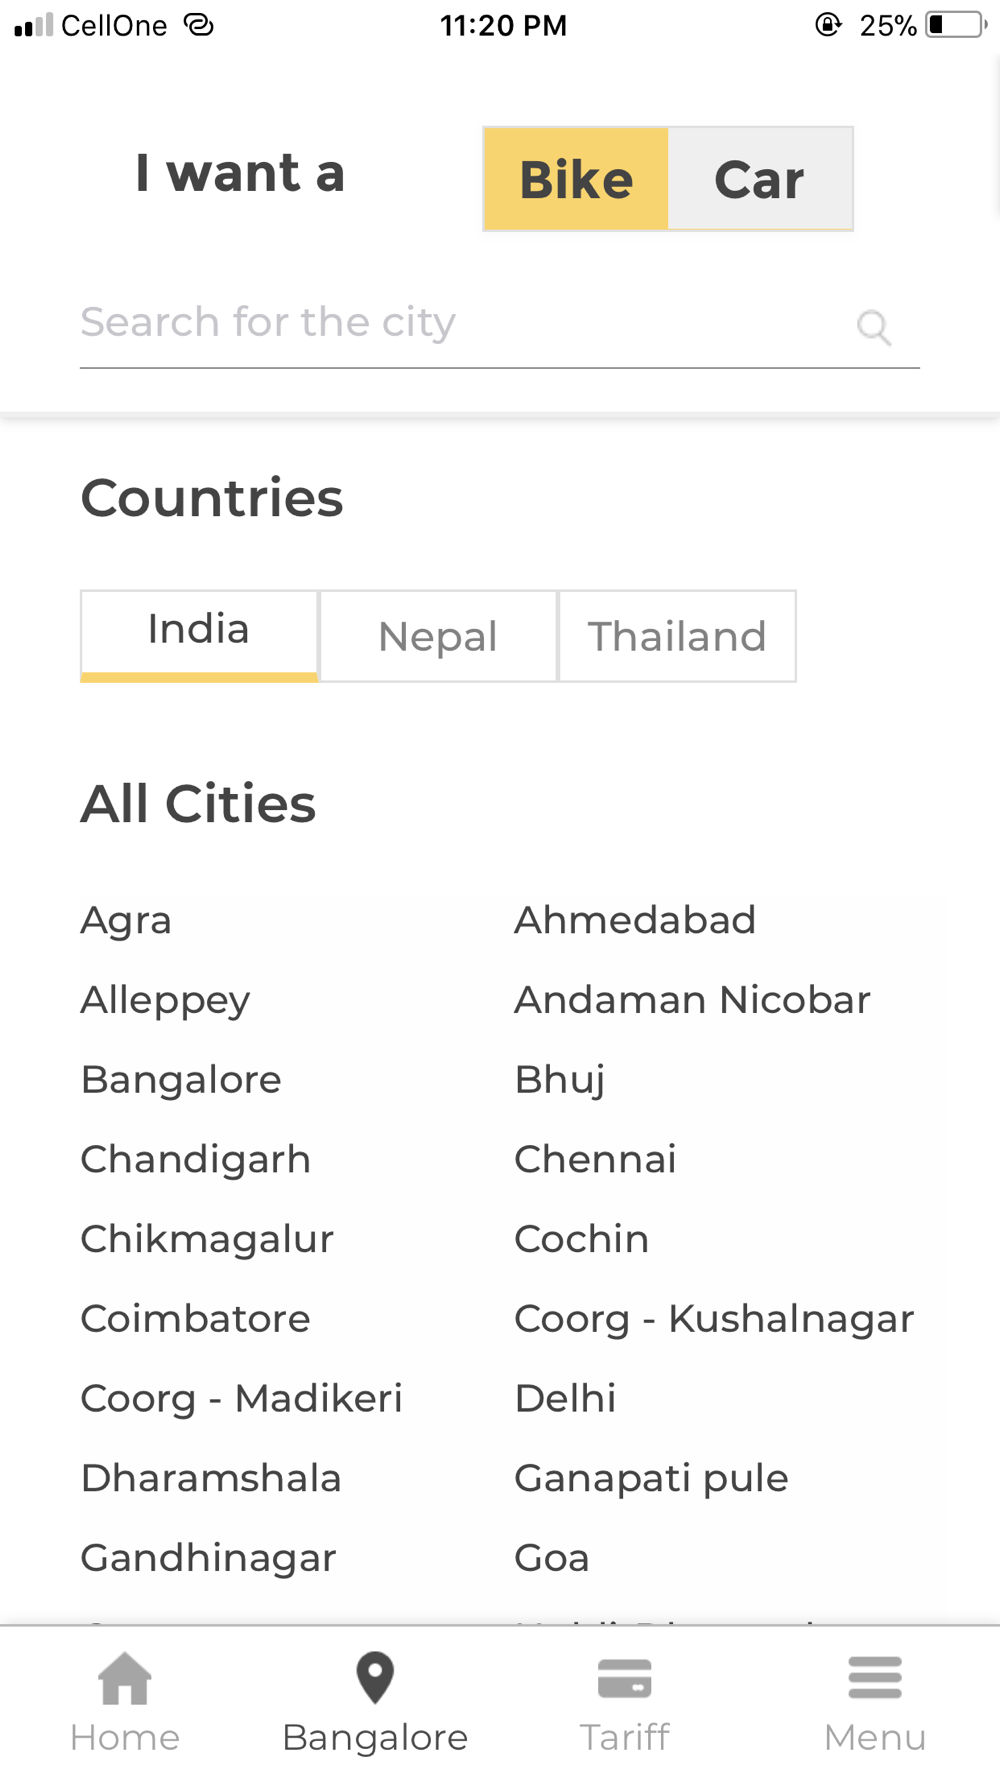Switch to the Thailand country tab
Viewport: 1000px width, 1778px height.
[677, 636]
